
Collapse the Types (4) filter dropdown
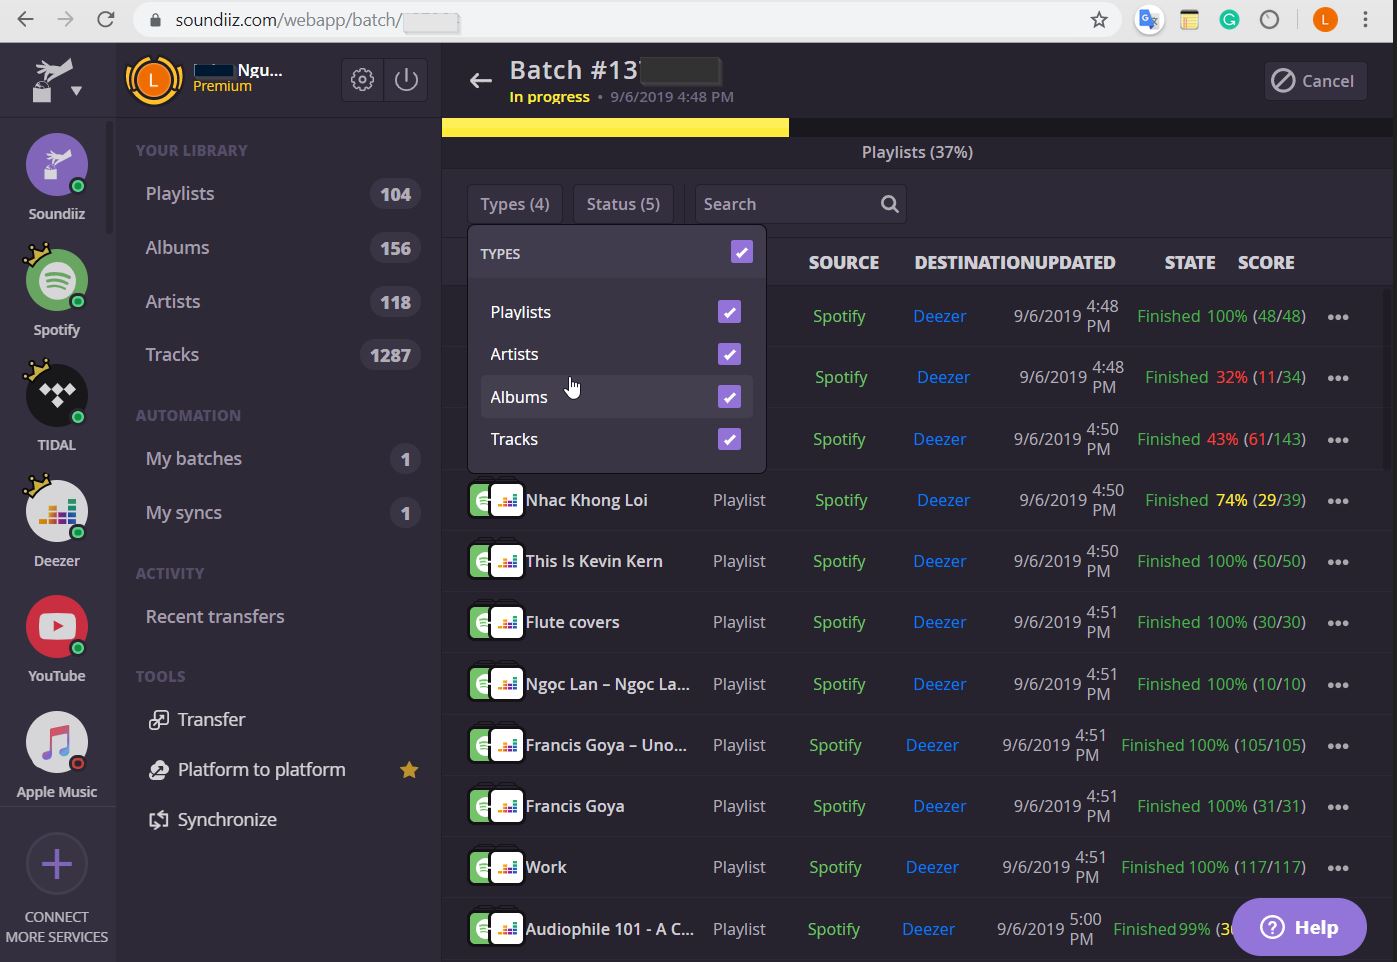(515, 204)
